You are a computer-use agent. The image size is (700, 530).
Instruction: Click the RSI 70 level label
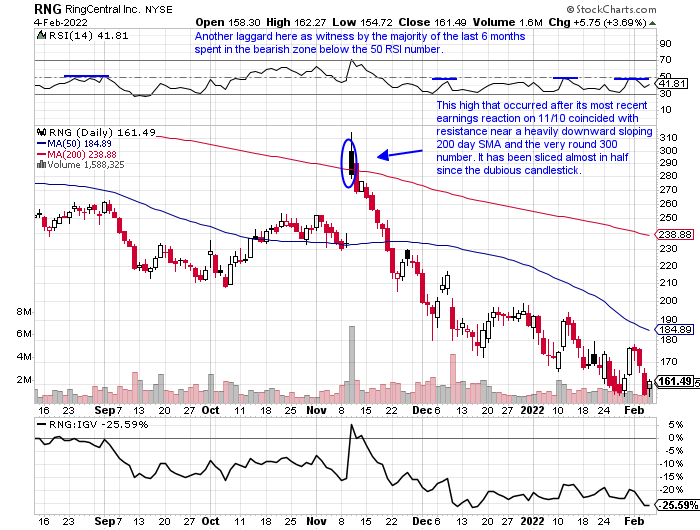click(x=665, y=60)
